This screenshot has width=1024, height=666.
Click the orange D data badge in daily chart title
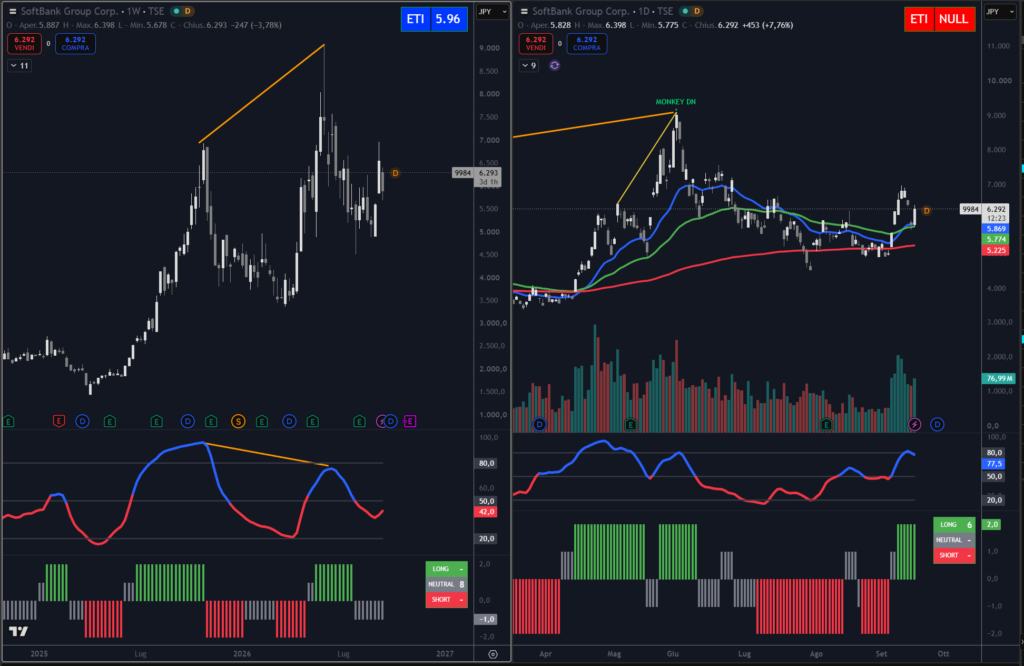click(x=697, y=11)
